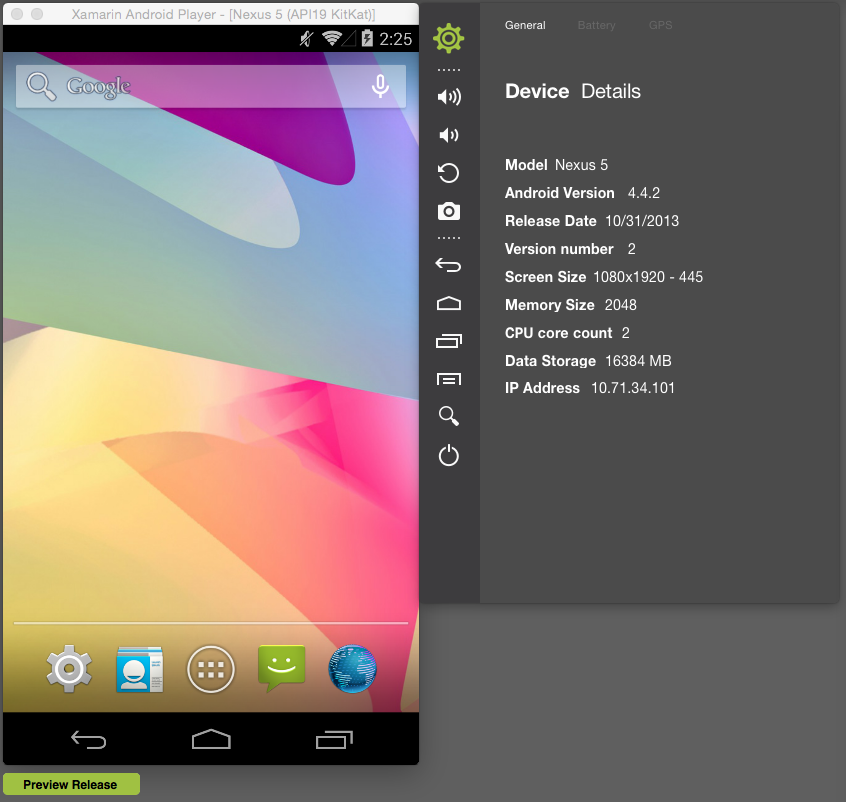Open the green settings gear in sidebar
This screenshot has height=802, width=846.
click(448, 38)
